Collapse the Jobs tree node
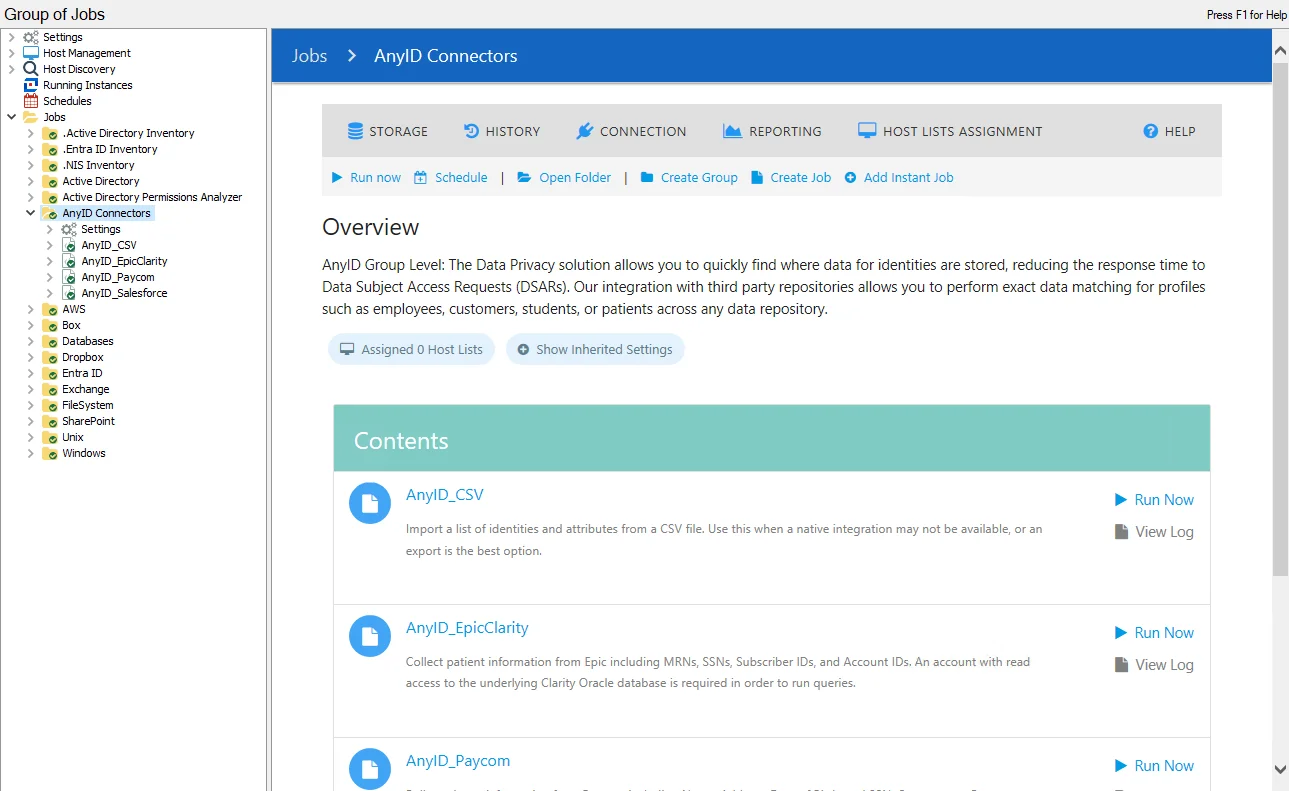 click(x=12, y=117)
